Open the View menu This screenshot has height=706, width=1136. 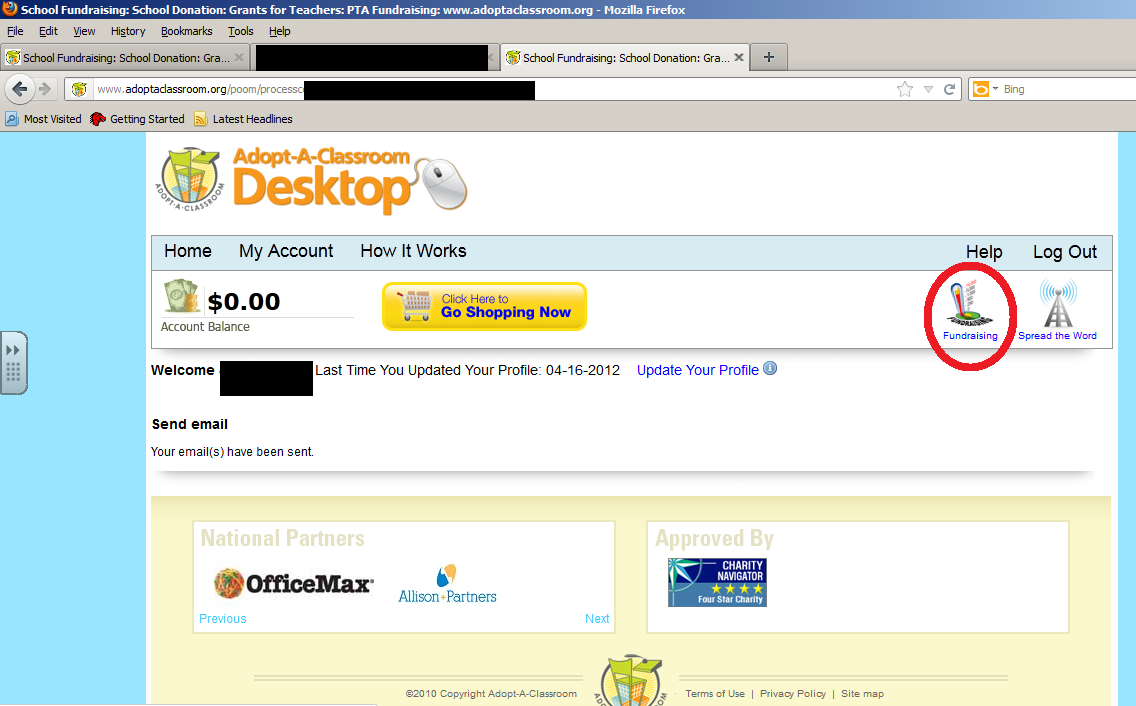(x=84, y=31)
